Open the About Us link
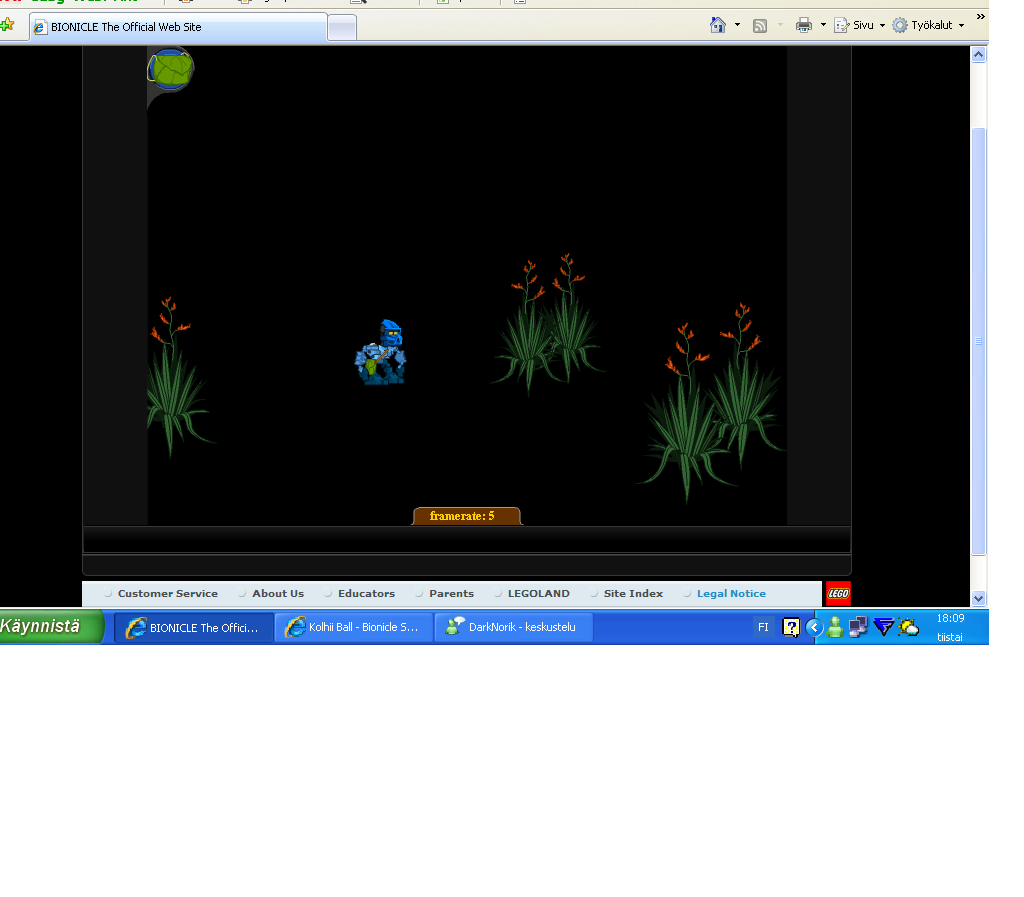Viewport: 1024px width, 897px height. (x=278, y=593)
